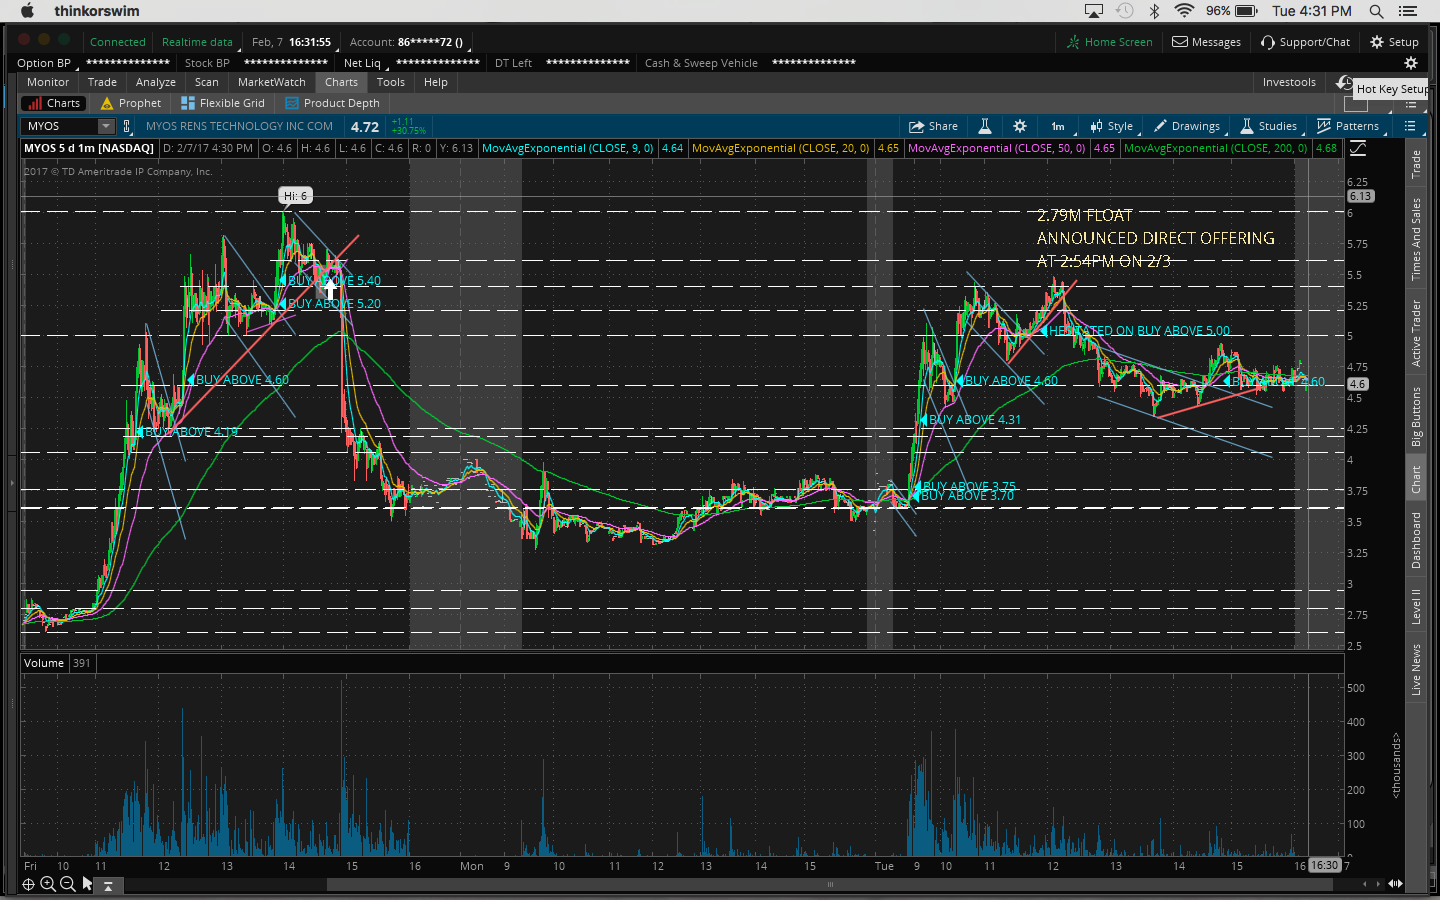This screenshot has width=1440, height=900.
Task: Click the Wi-Fi icon in menu bar
Action: tap(1184, 11)
